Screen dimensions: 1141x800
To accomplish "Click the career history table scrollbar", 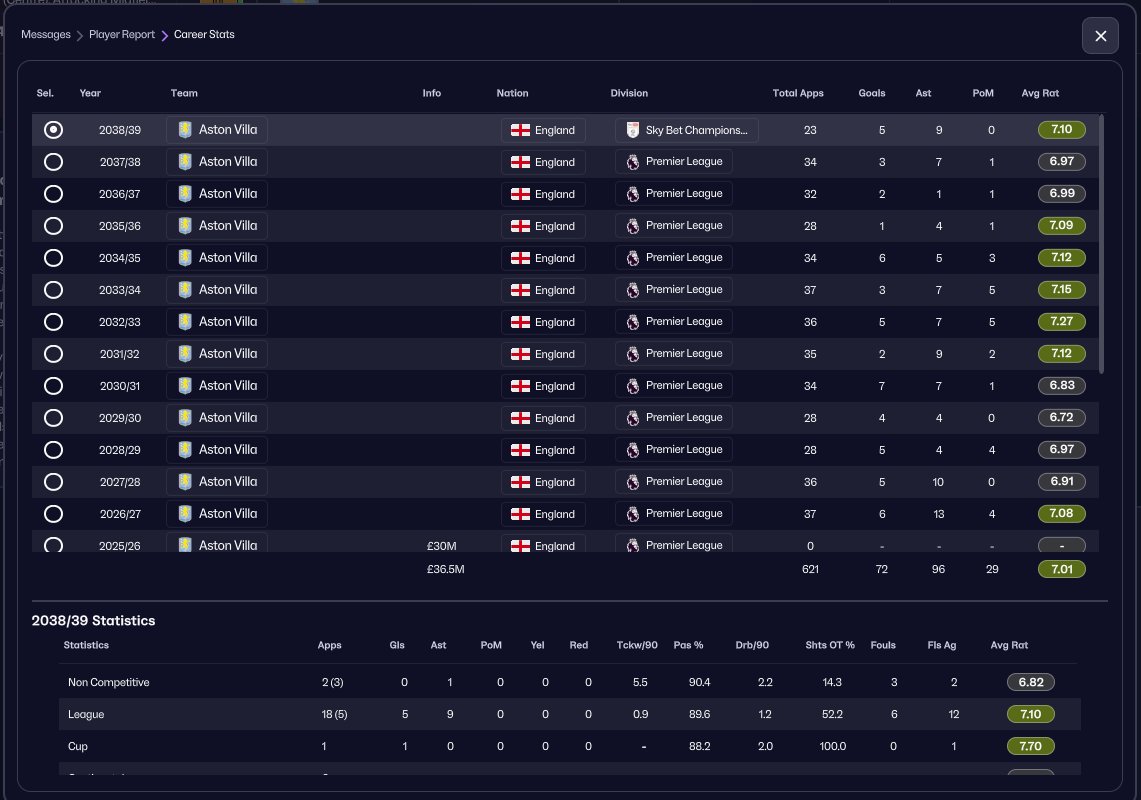I will coord(1102,244).
